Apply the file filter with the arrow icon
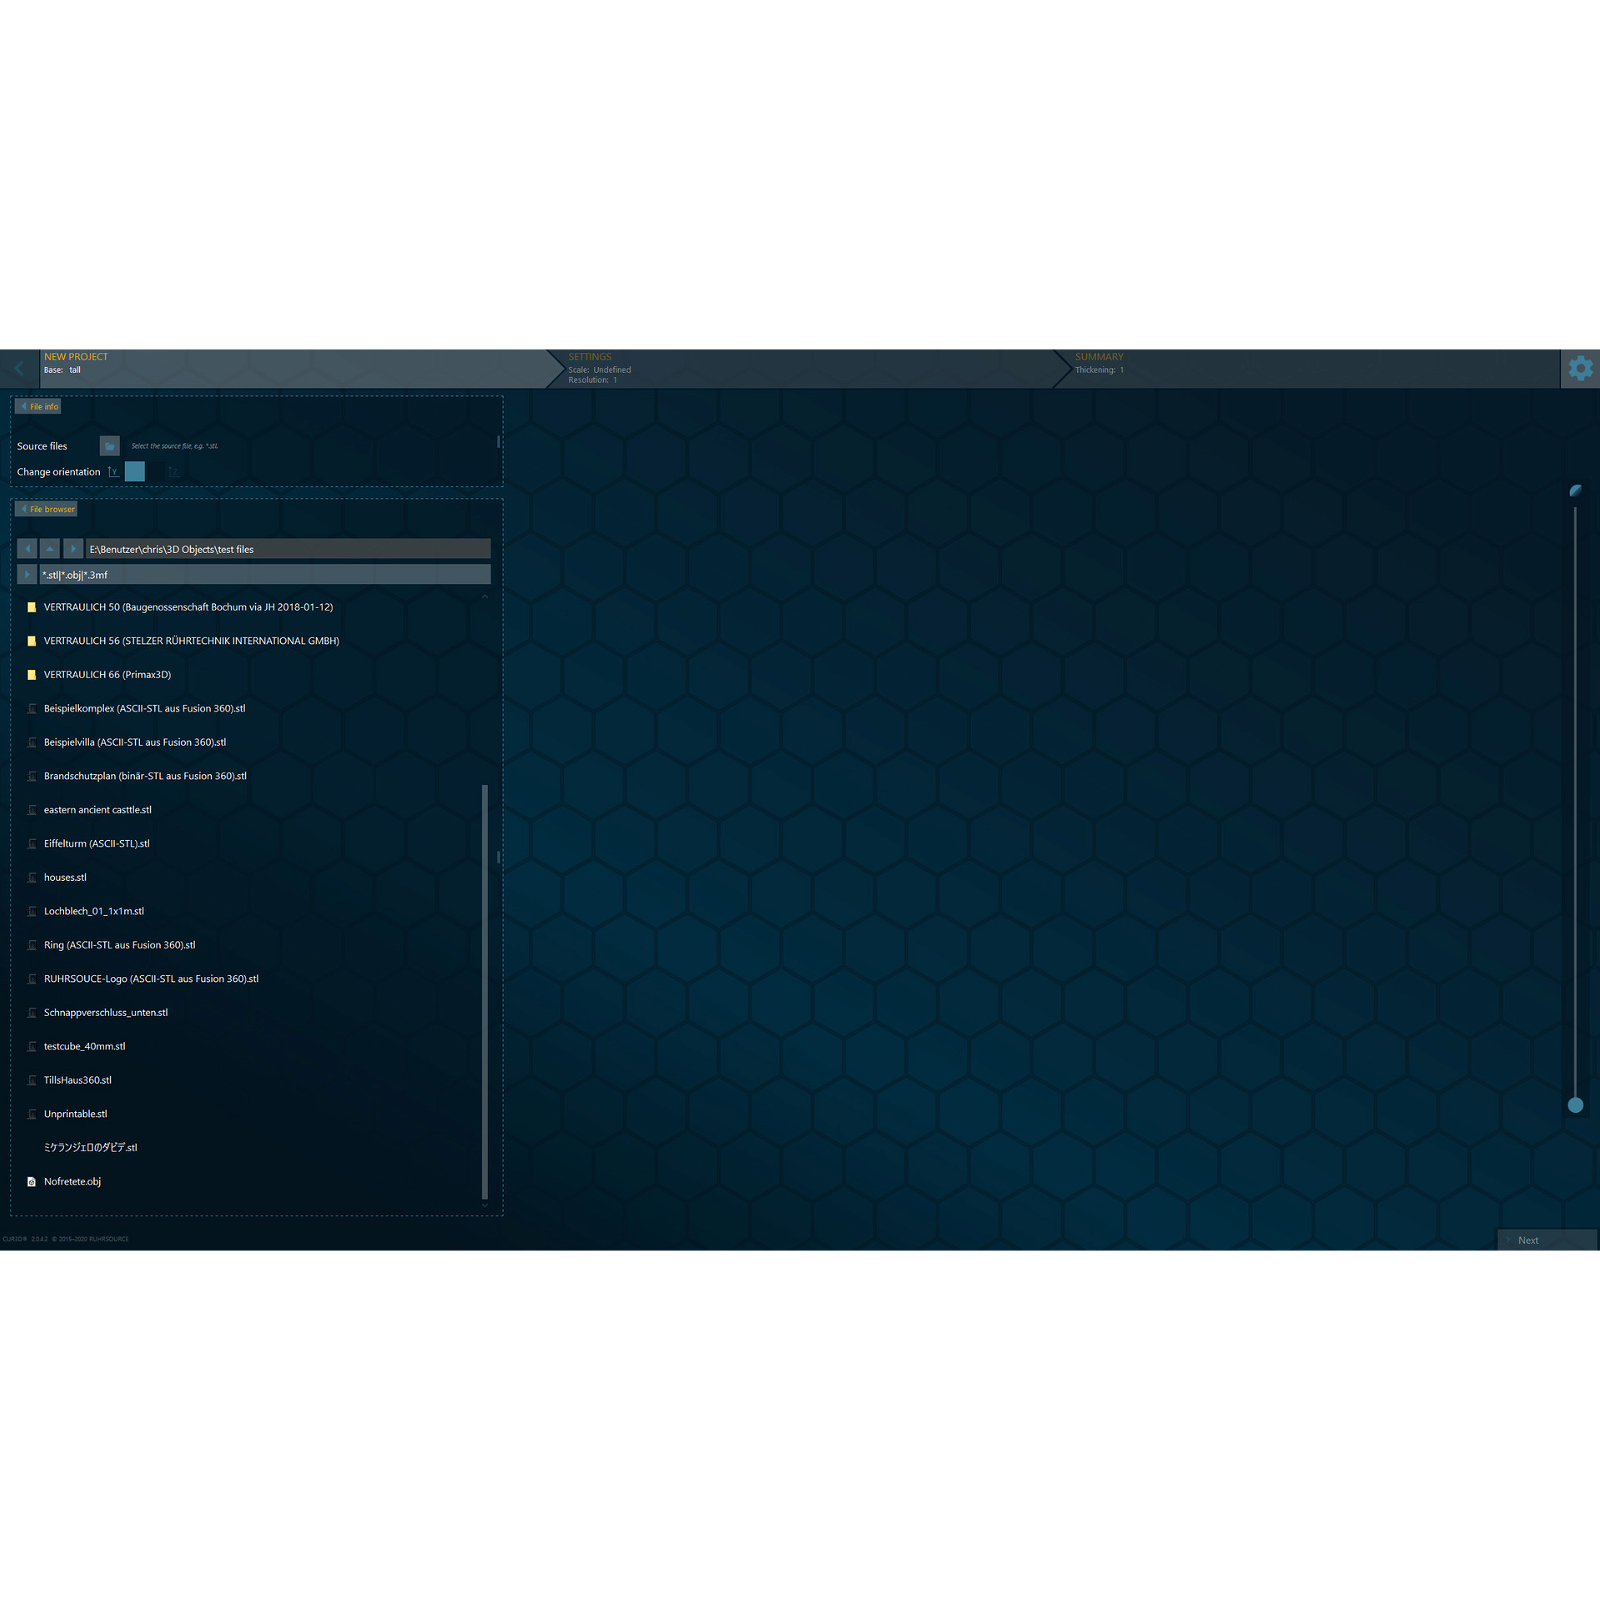Screen dimensions: 1600x1600 tap(26, 574)
